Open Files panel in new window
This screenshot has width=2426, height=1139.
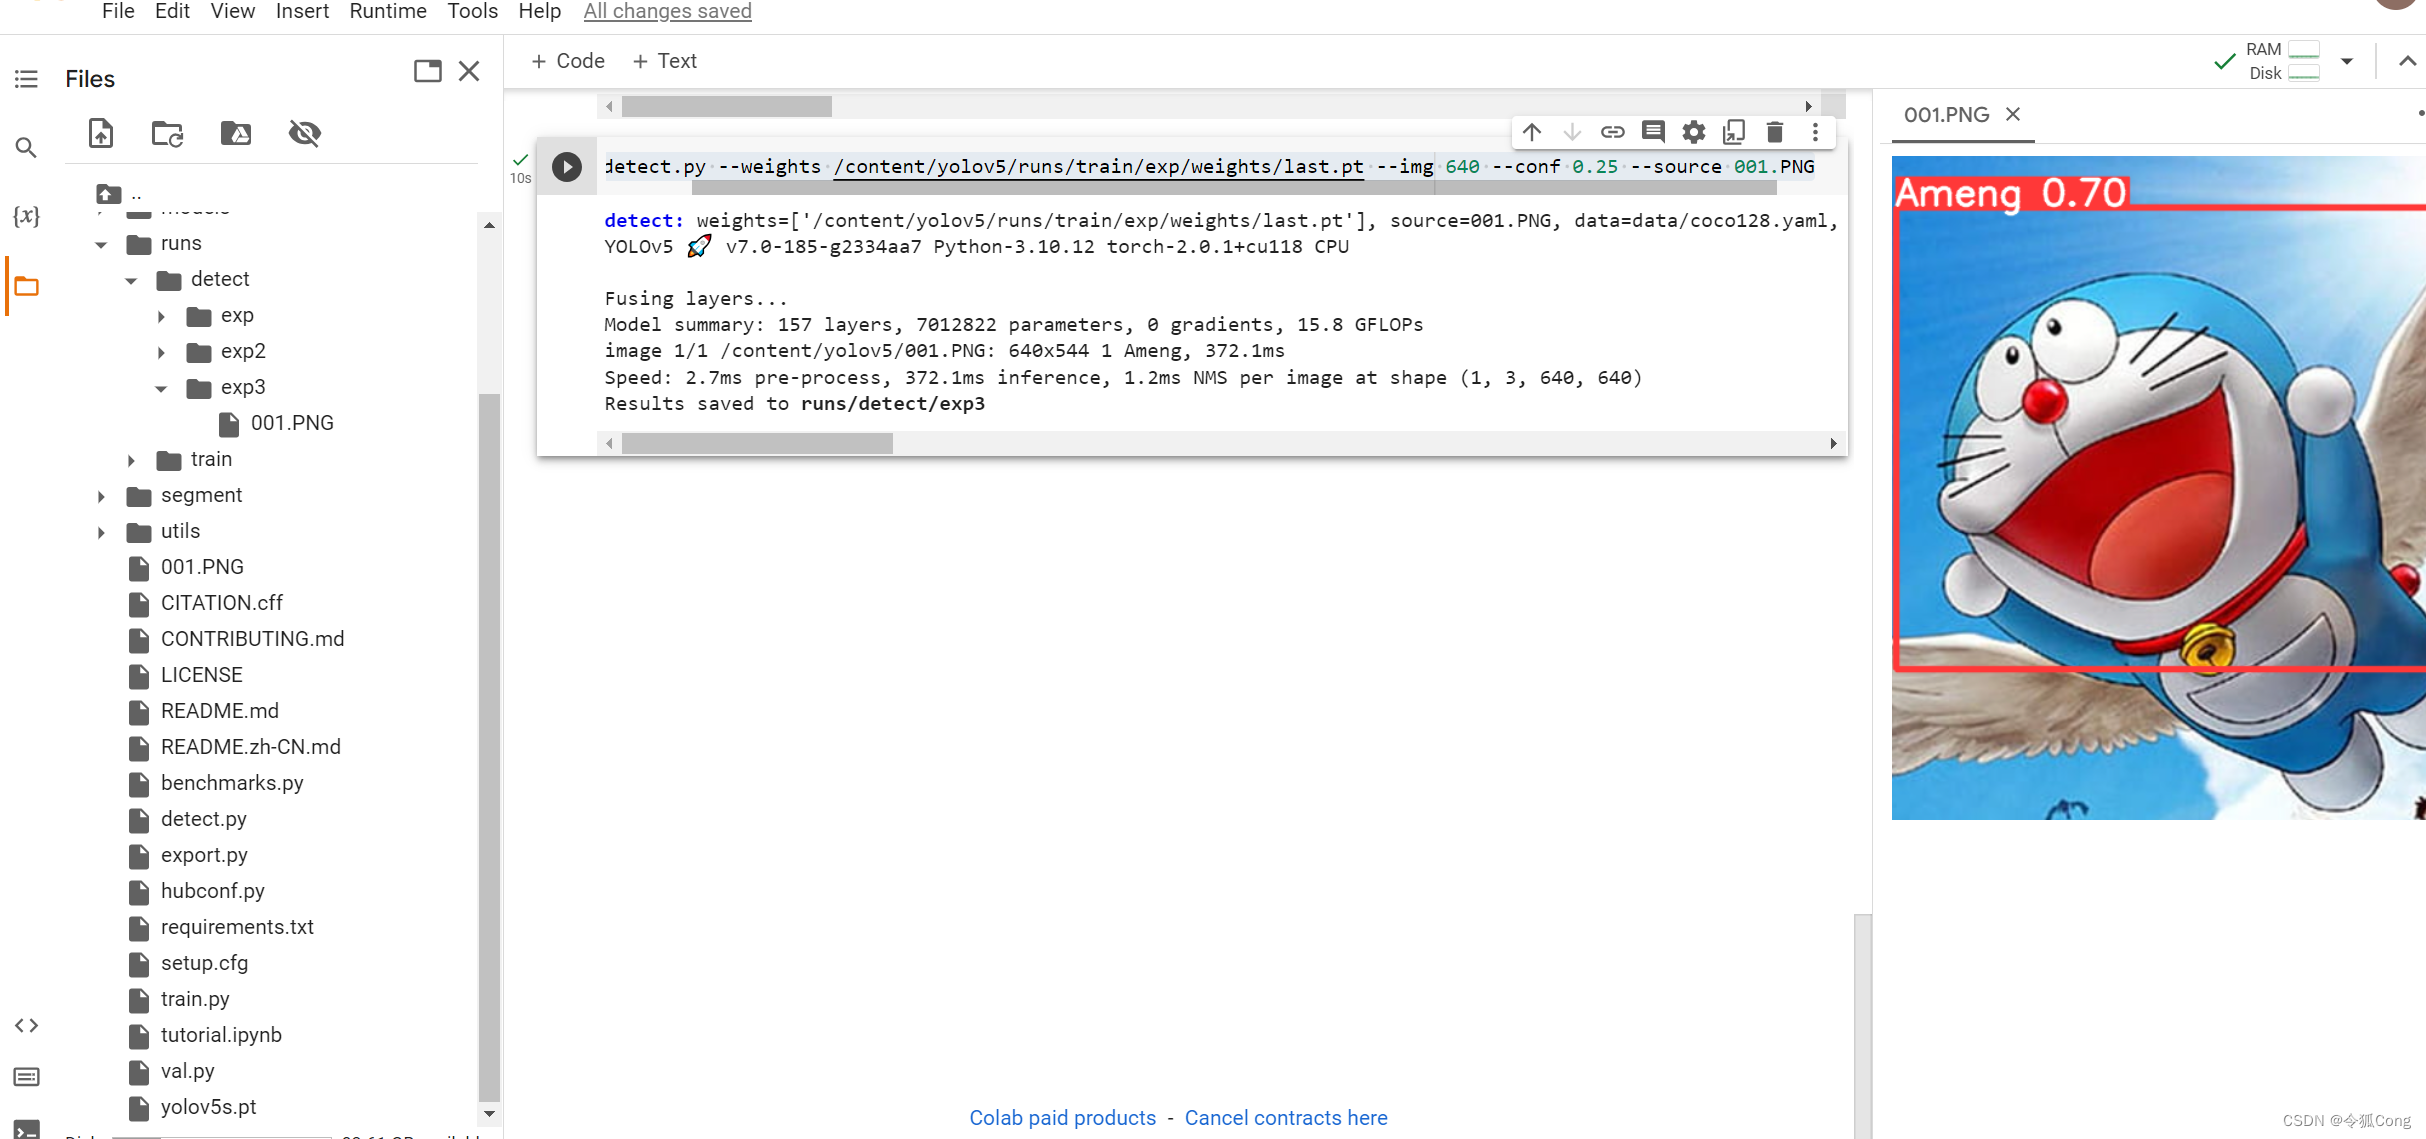[x=428, y=71]
